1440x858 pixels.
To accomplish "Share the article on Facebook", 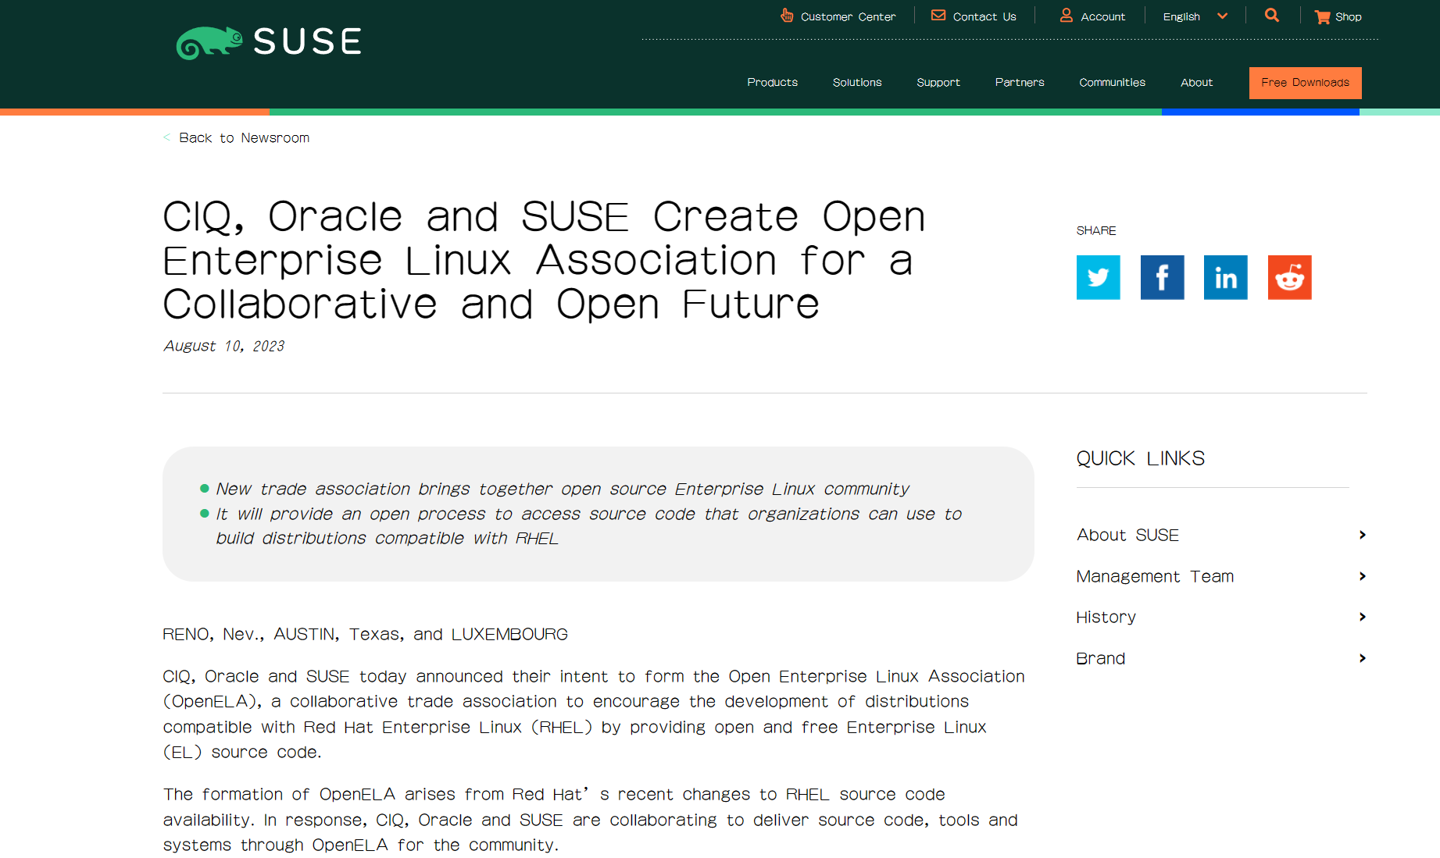I will point(1162,277).
